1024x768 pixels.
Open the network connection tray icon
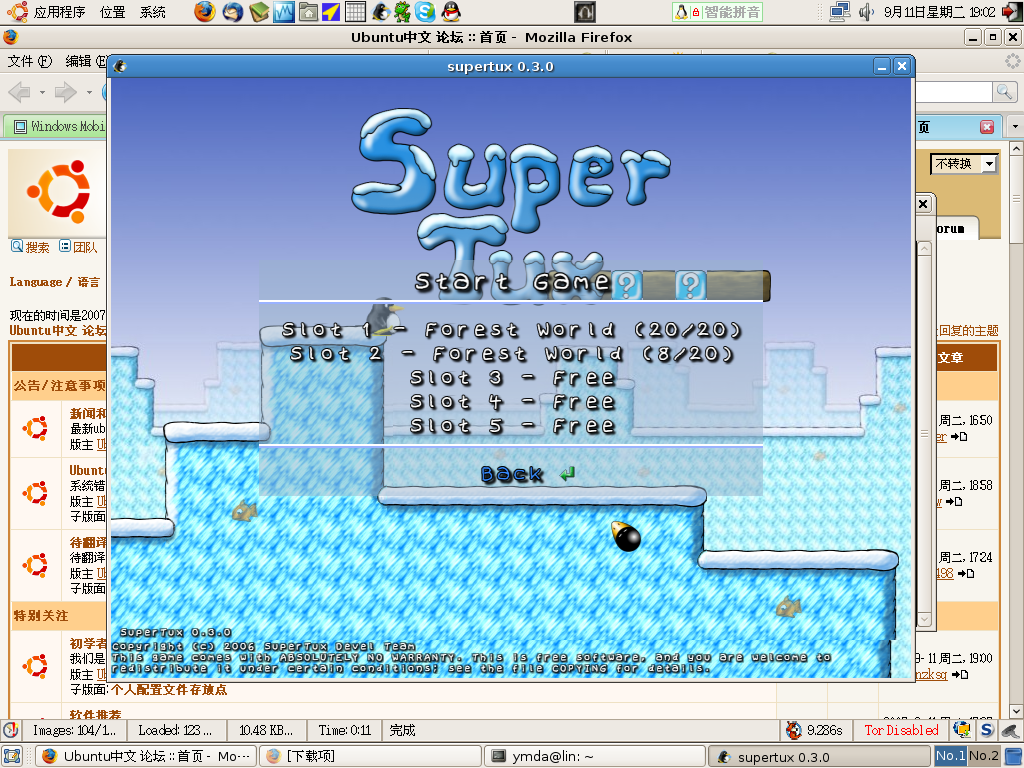click(x=840, y=12)
